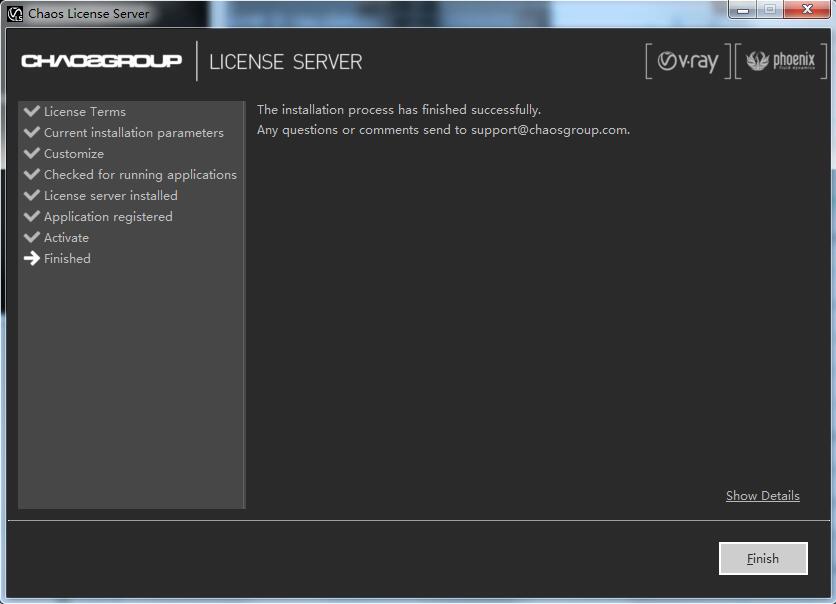
Task: Click the checkmark beside Customize
Action: click(32, 153)
